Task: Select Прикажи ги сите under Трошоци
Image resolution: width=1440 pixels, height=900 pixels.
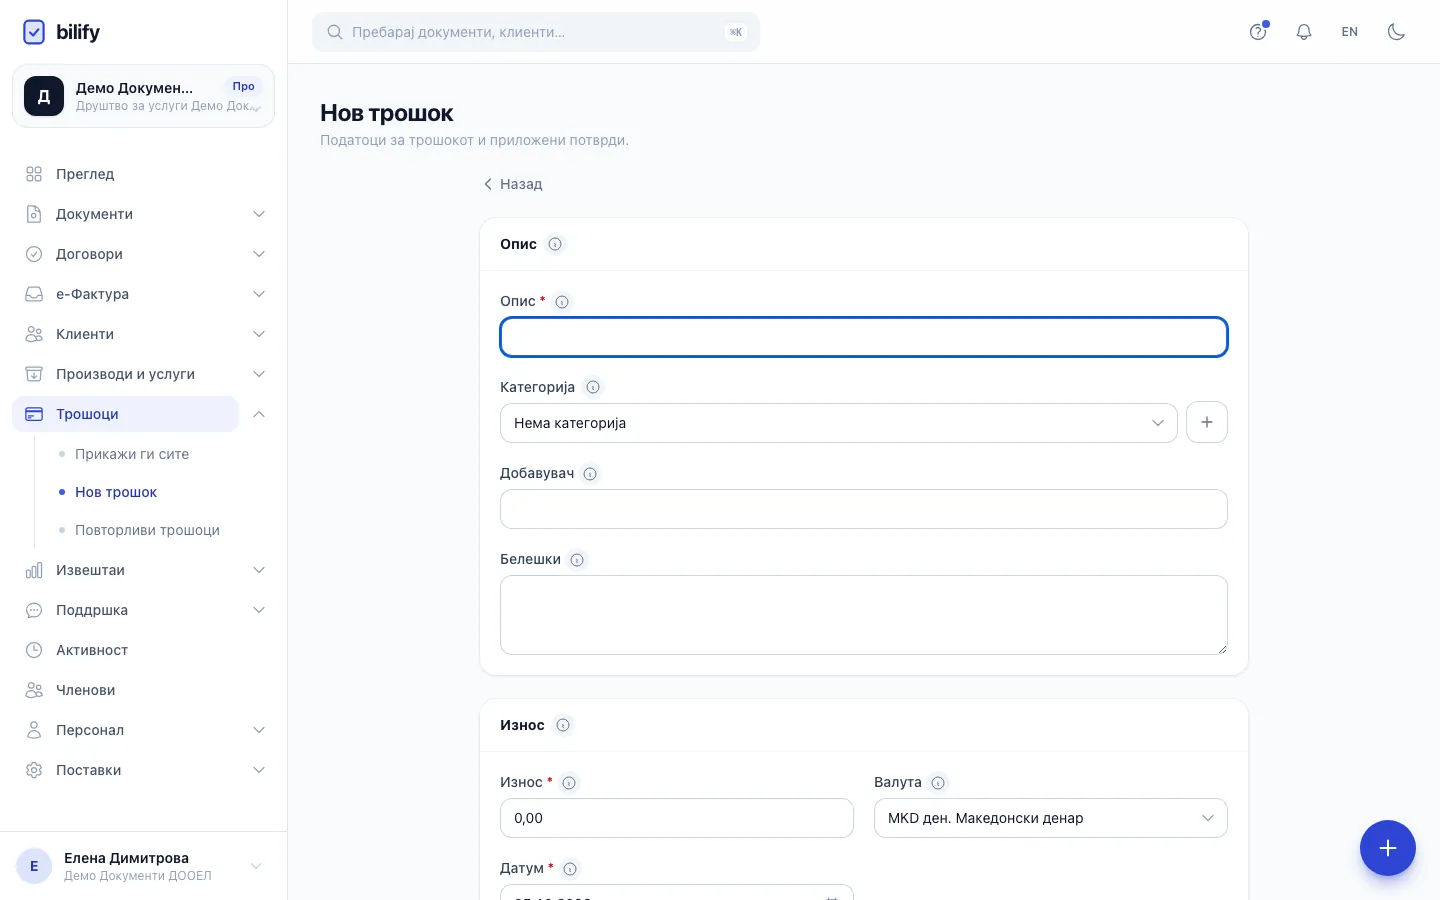Action: point(132,454)
